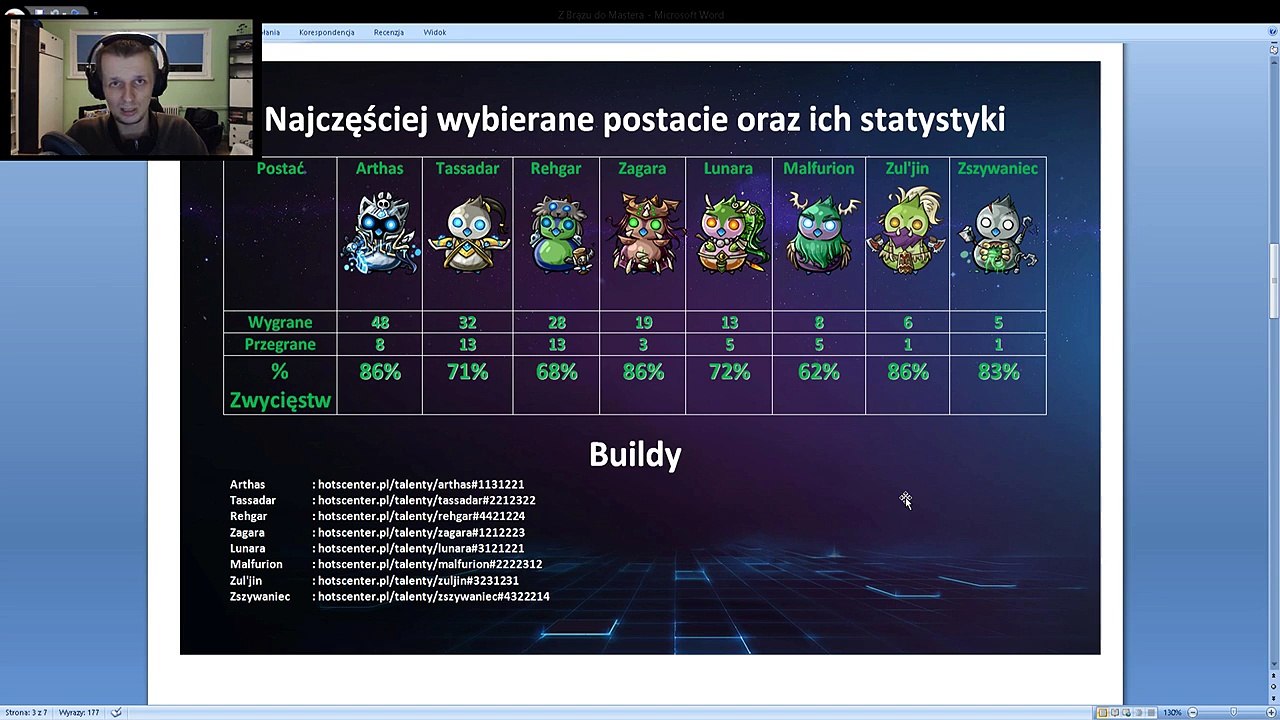Click the Arthas column header
Image resolution: width=1280 pixels, height=720 pixels.
pos(380,169)
